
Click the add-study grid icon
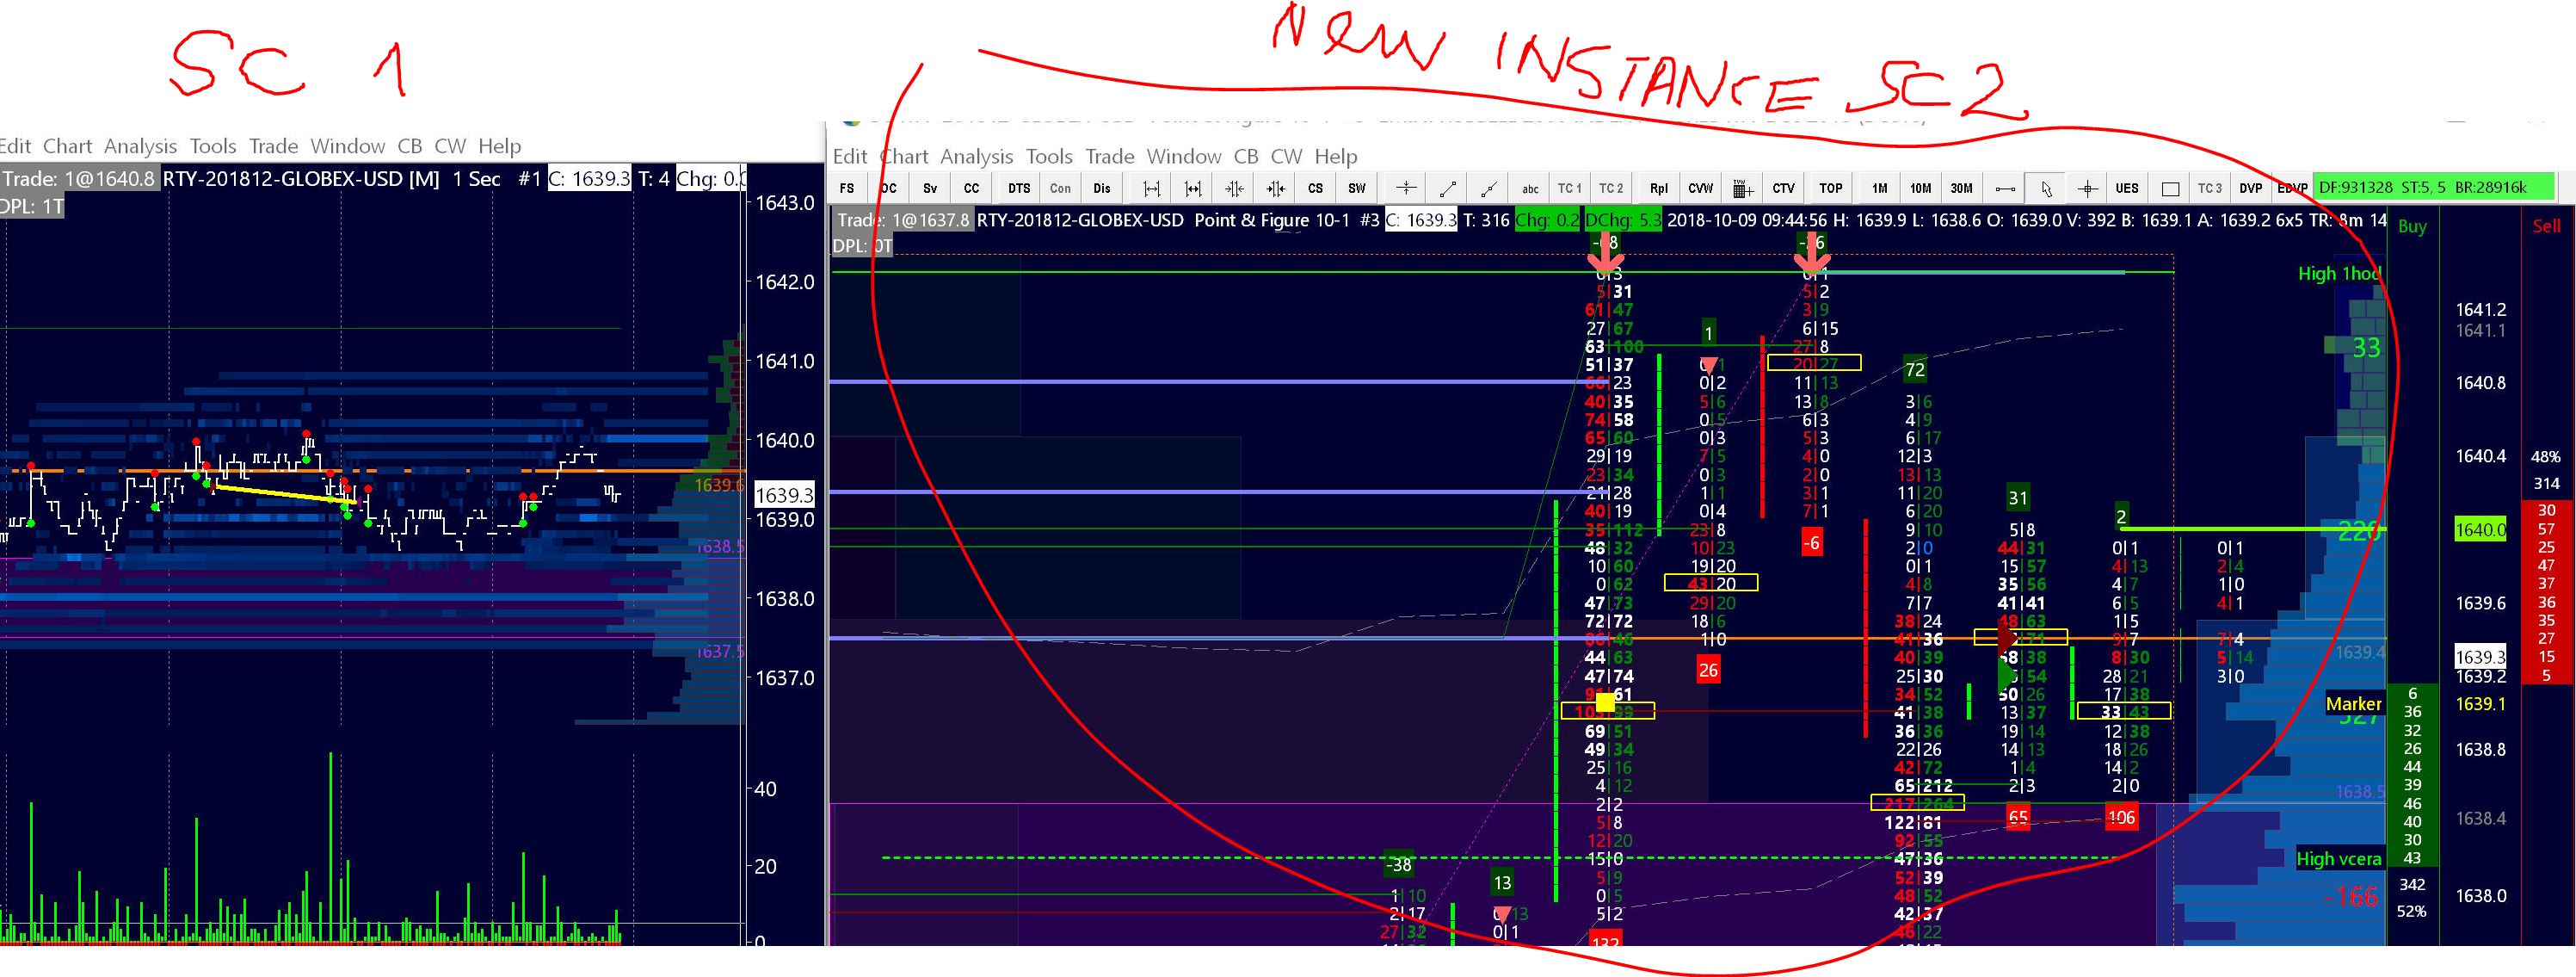pyautogui.click(x=1742, y=188)
